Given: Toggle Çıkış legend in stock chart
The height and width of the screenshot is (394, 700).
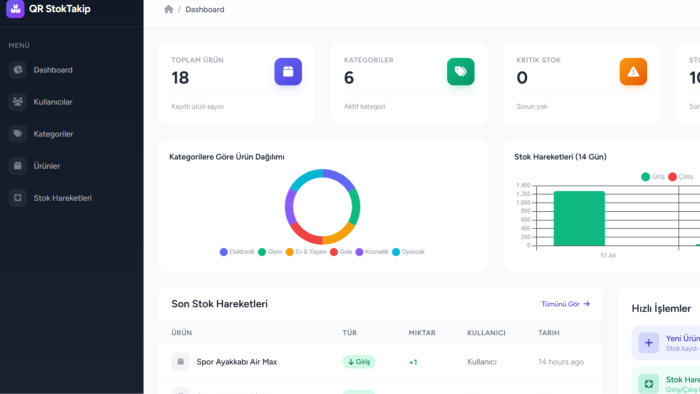Looking at the screenshot, I should pyautogui.click(x=681, y=177).
